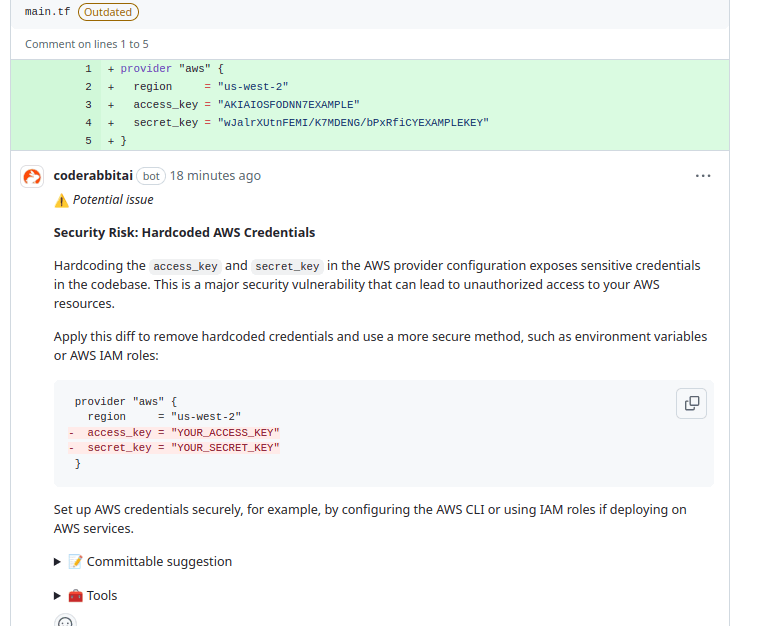Click line number 5 in the diff
The image size is (766, 626).
(x=88, y=141)
